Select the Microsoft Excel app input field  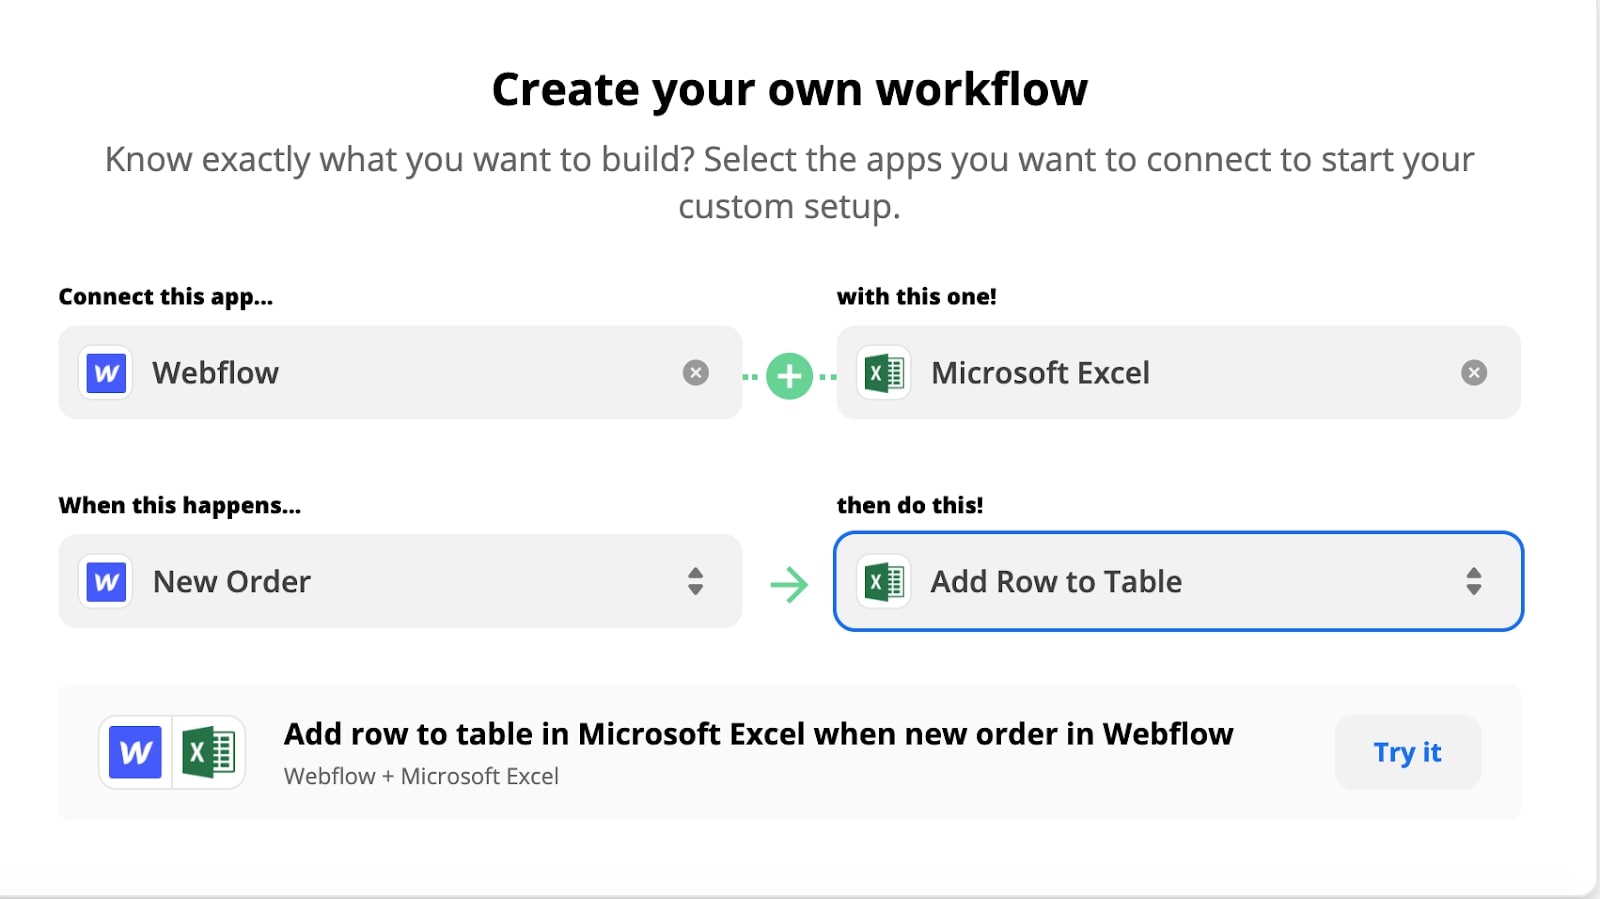click(1178, 372)
